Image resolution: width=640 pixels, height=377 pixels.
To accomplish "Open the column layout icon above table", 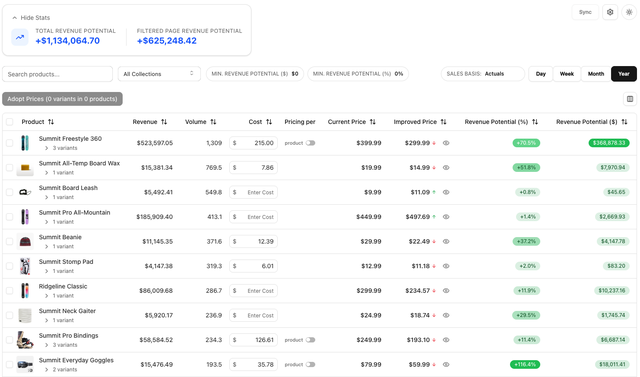I will point(630,99).
